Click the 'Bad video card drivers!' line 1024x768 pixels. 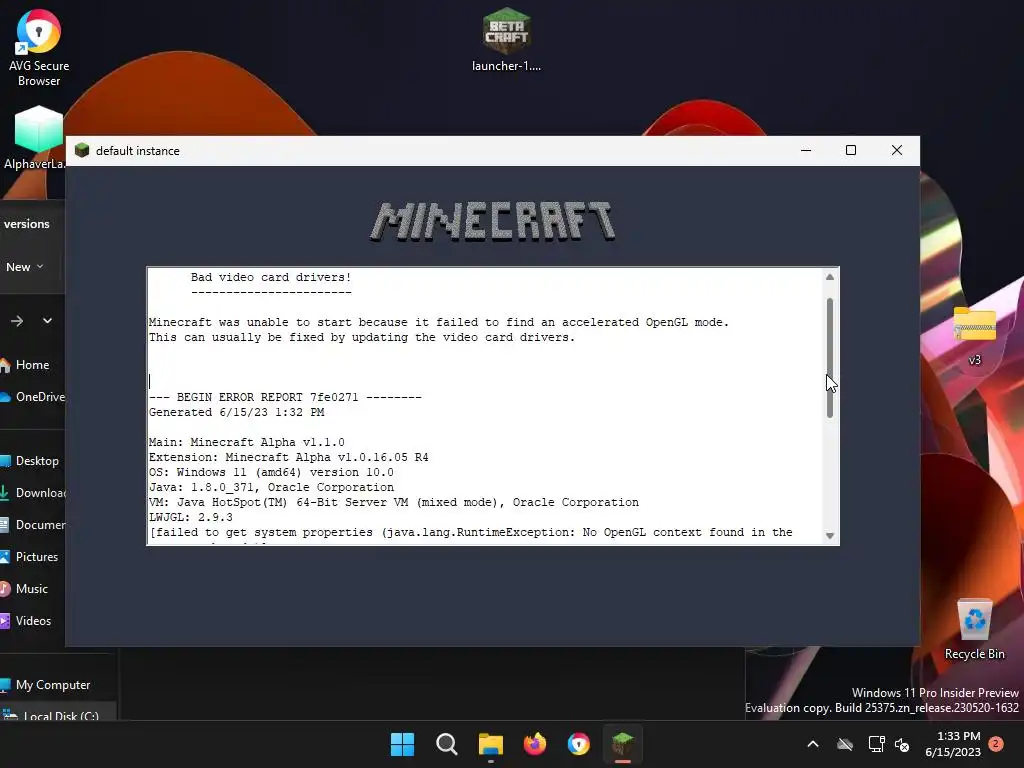271,277
